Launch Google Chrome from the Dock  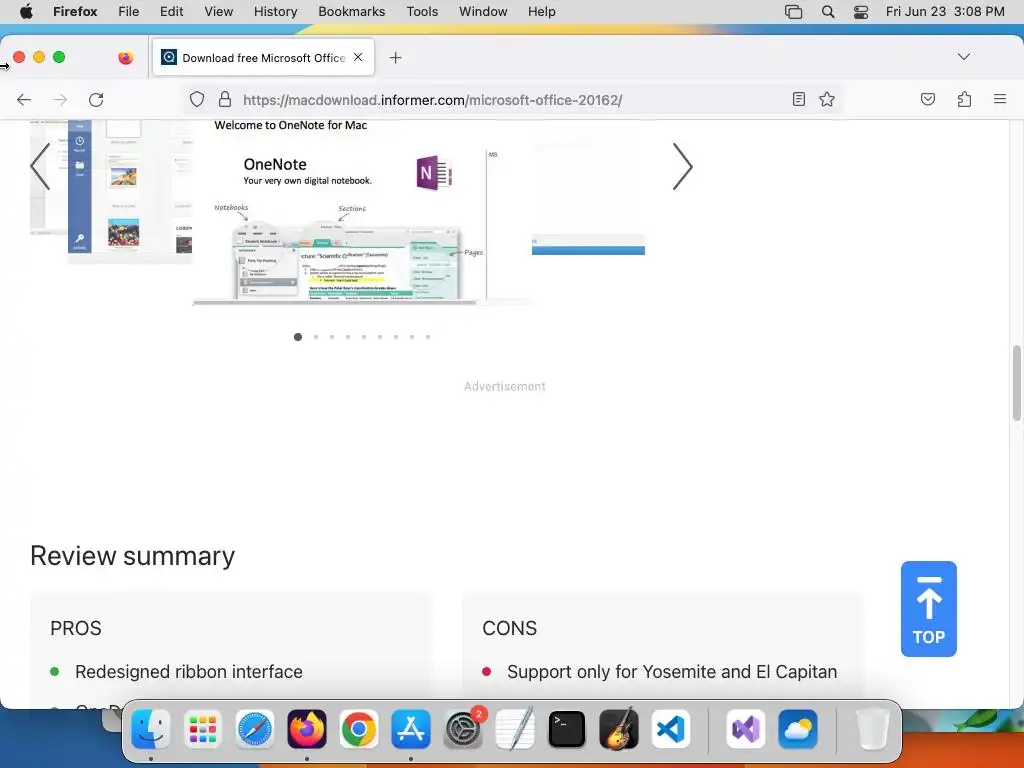(359, 729)
